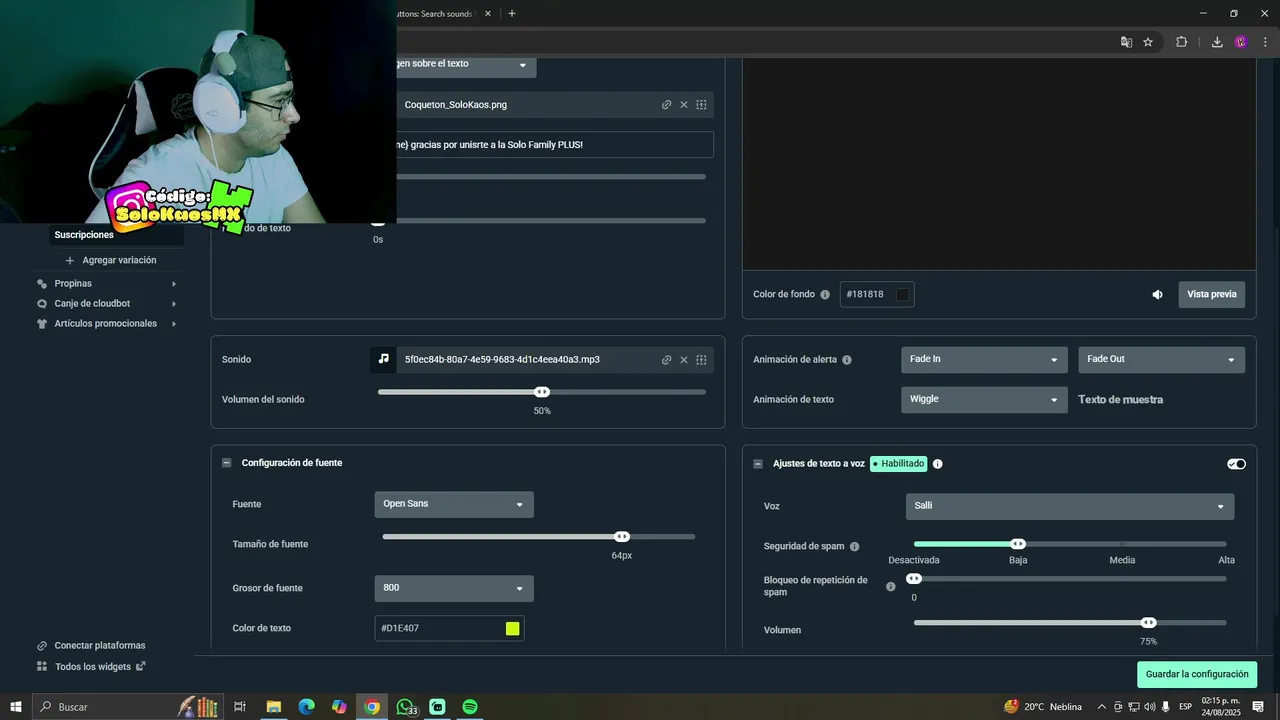Open the Windows Start menu
Viewport: 1280px width, 720px height.
pos(16,707)
